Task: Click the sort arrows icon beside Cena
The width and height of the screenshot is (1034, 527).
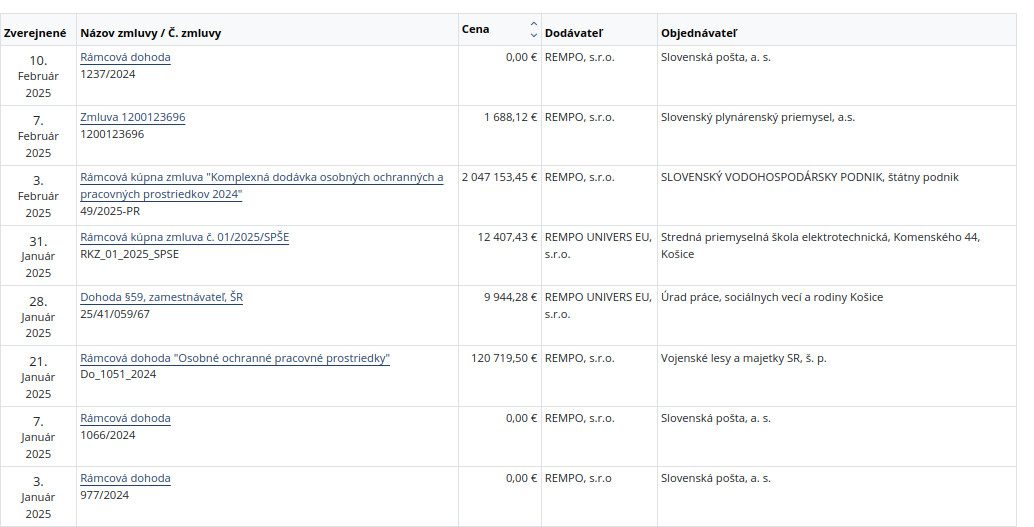Action: click(x=533, y=29)
